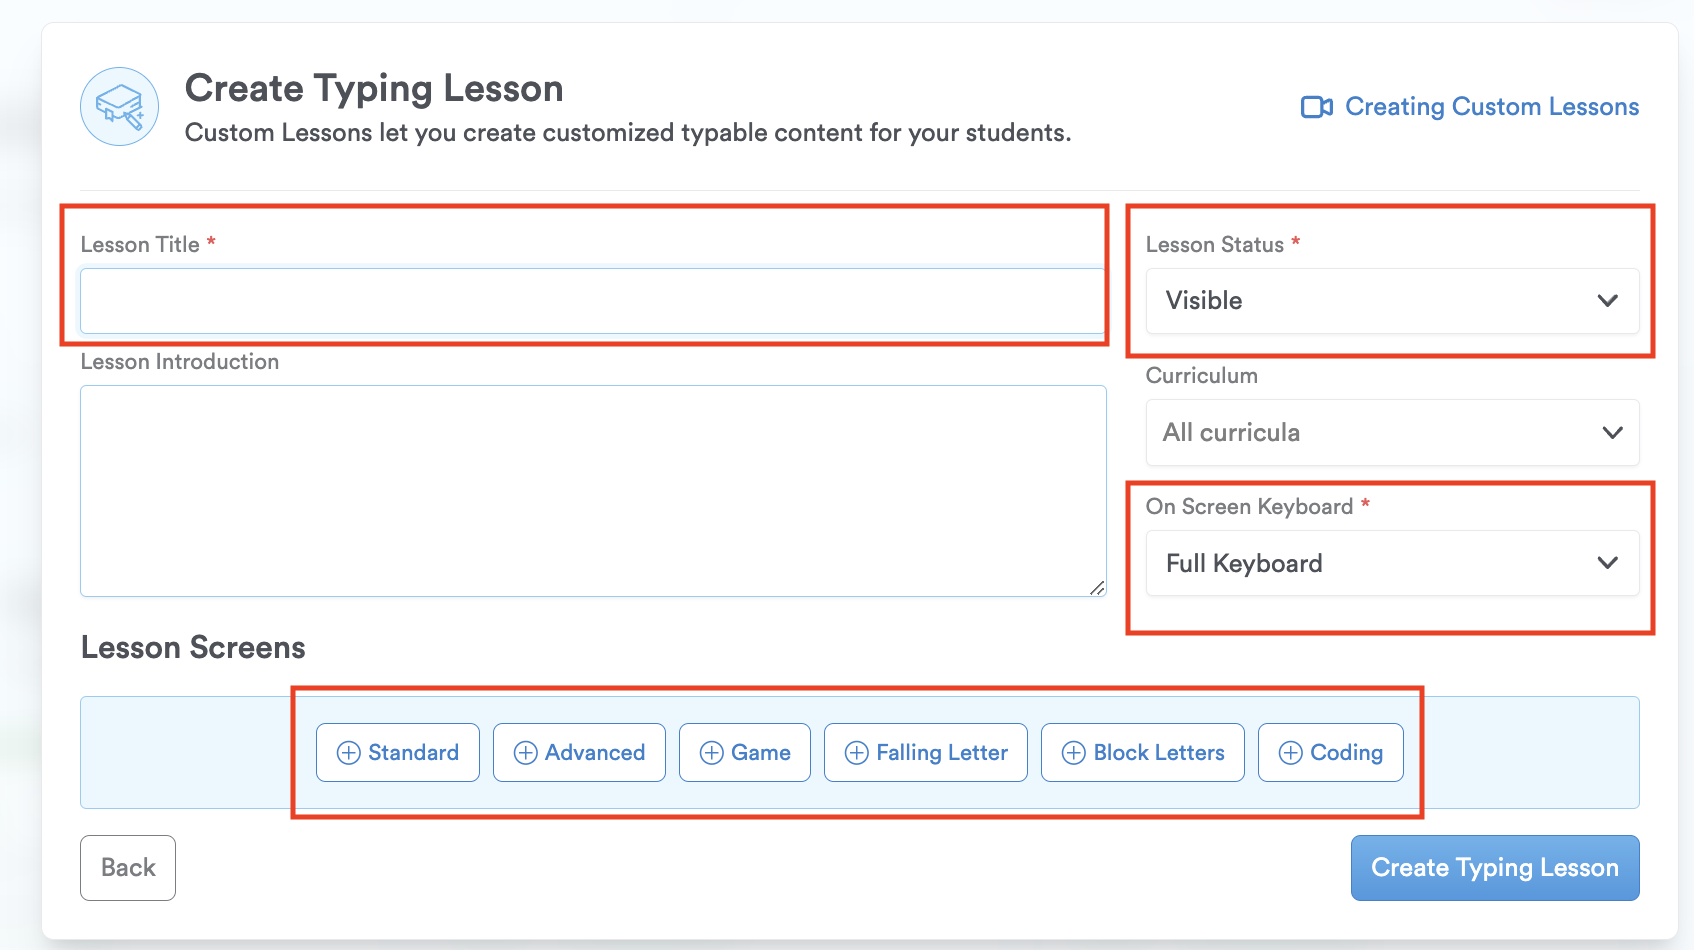Click the plus icon beside Coding

click(1290, 753)
